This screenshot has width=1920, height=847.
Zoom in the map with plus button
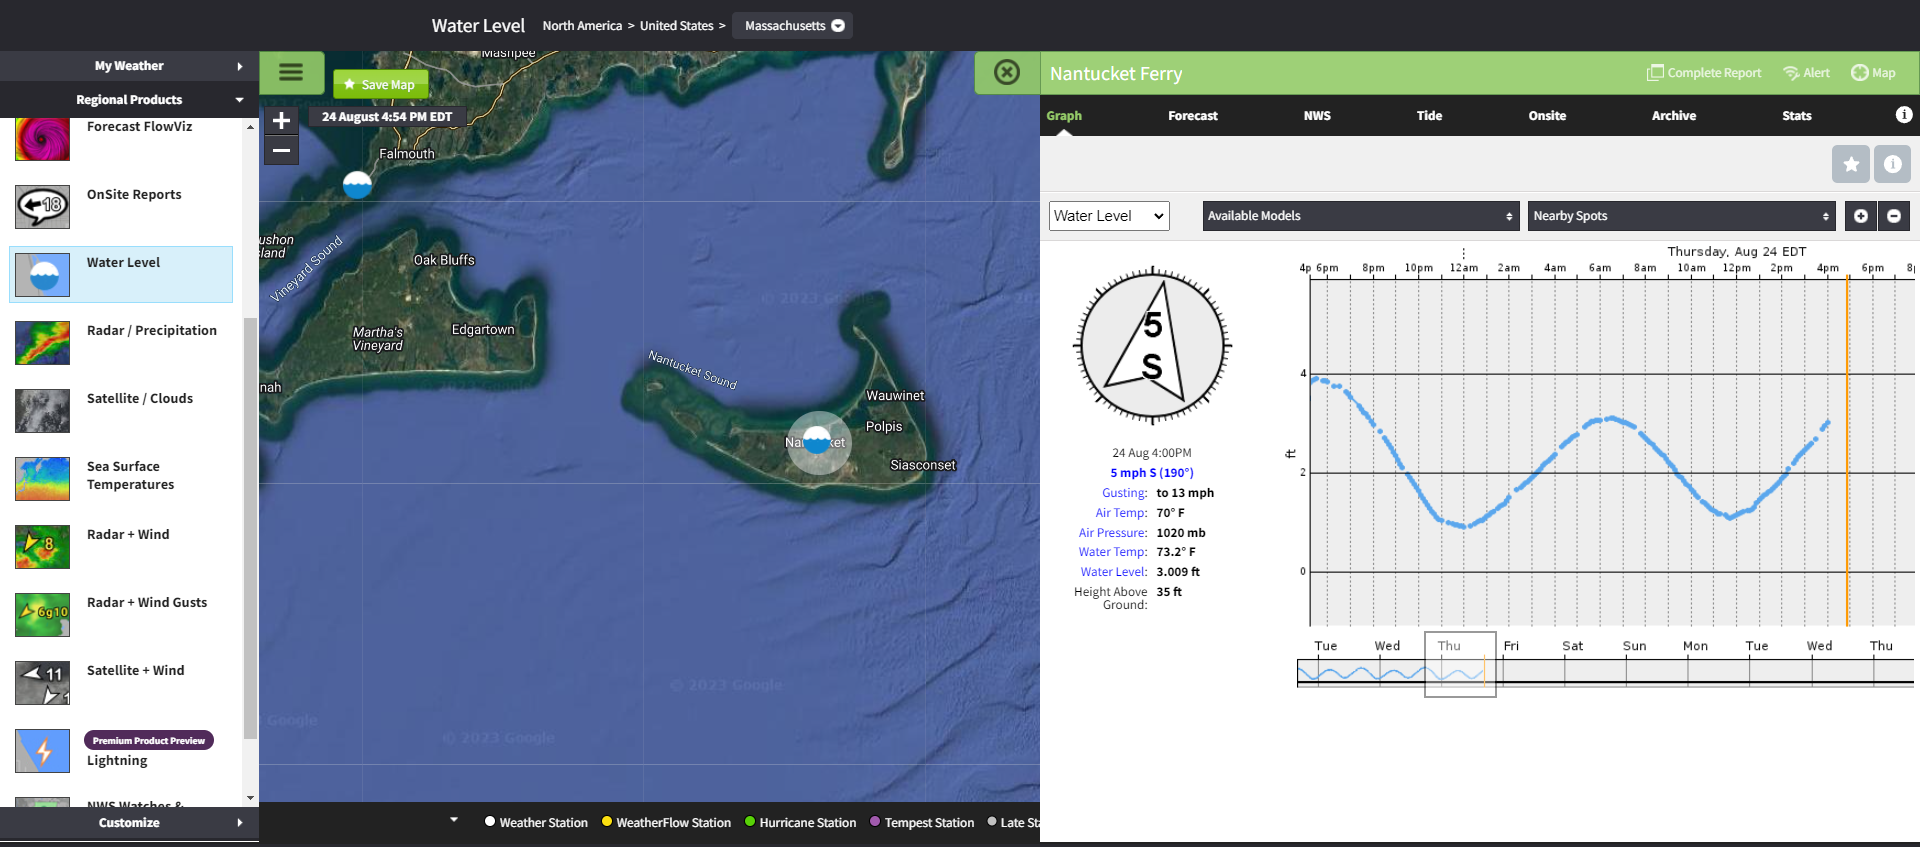(x=282, y=121)
